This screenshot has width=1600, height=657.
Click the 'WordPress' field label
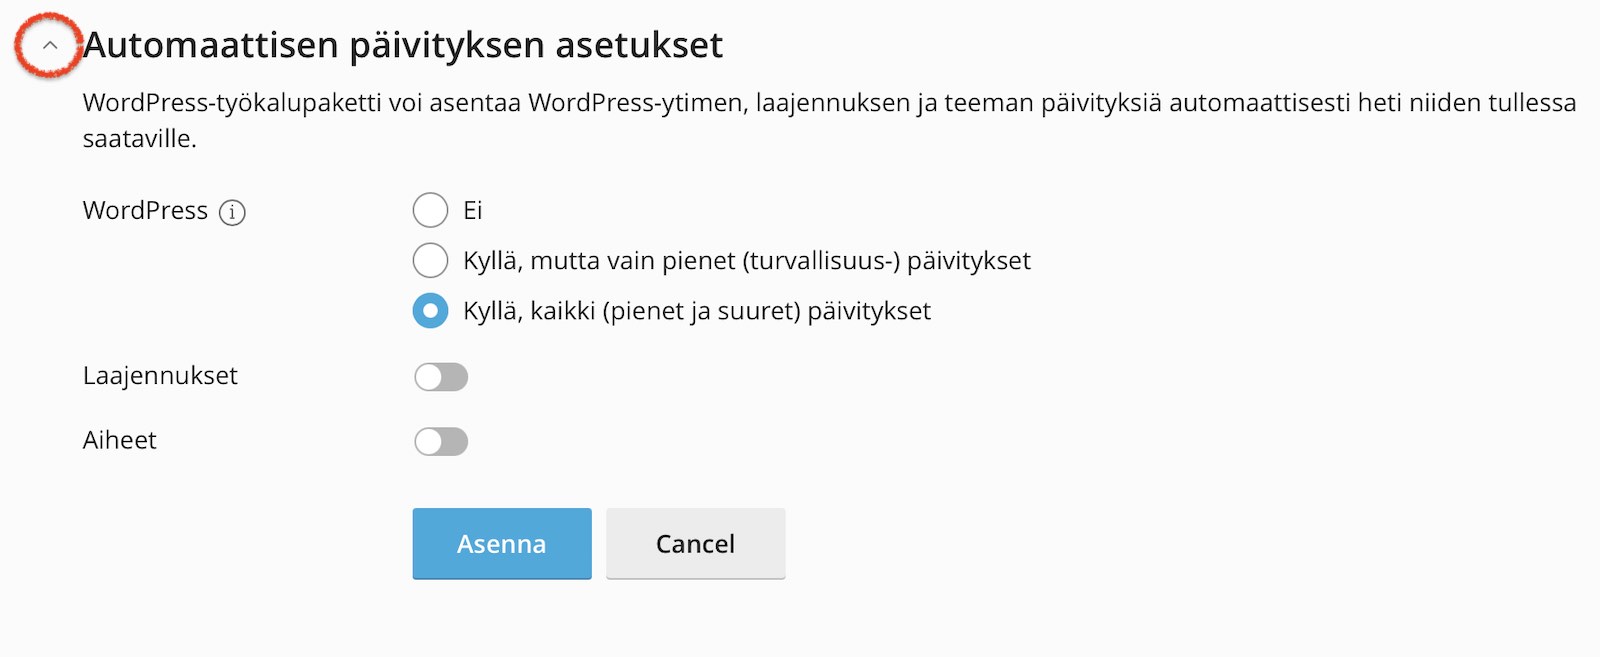click(x=145, y=210)
